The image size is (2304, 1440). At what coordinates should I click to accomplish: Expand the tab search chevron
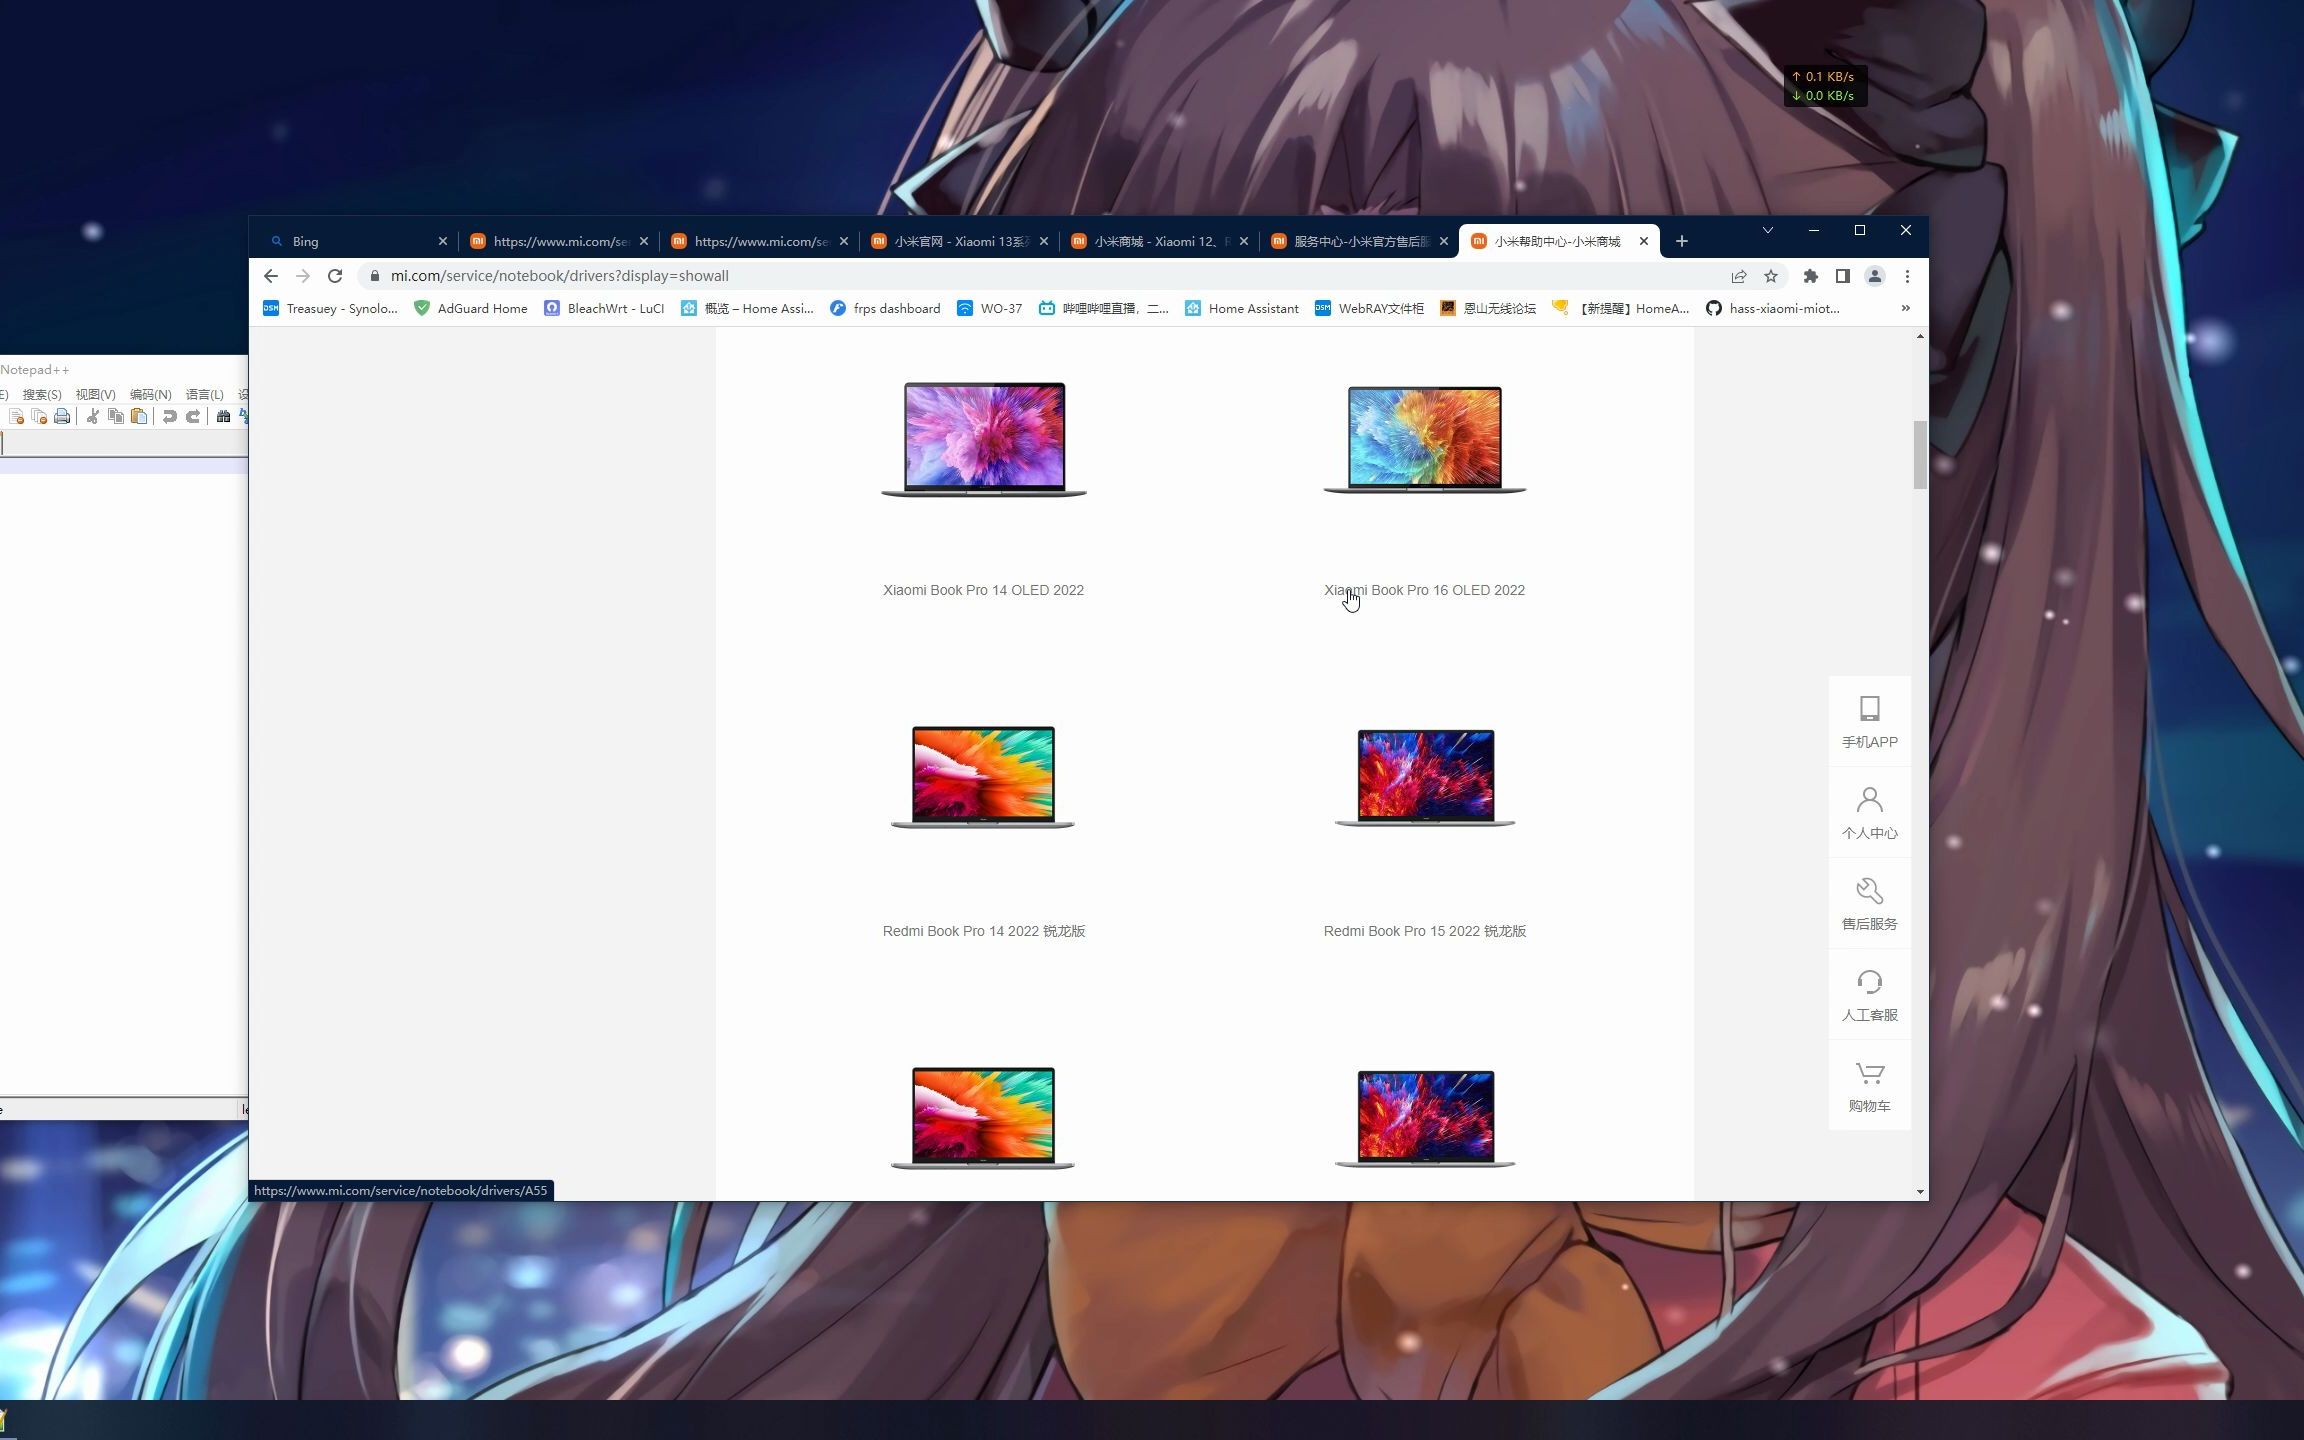tap(1768, 230)
